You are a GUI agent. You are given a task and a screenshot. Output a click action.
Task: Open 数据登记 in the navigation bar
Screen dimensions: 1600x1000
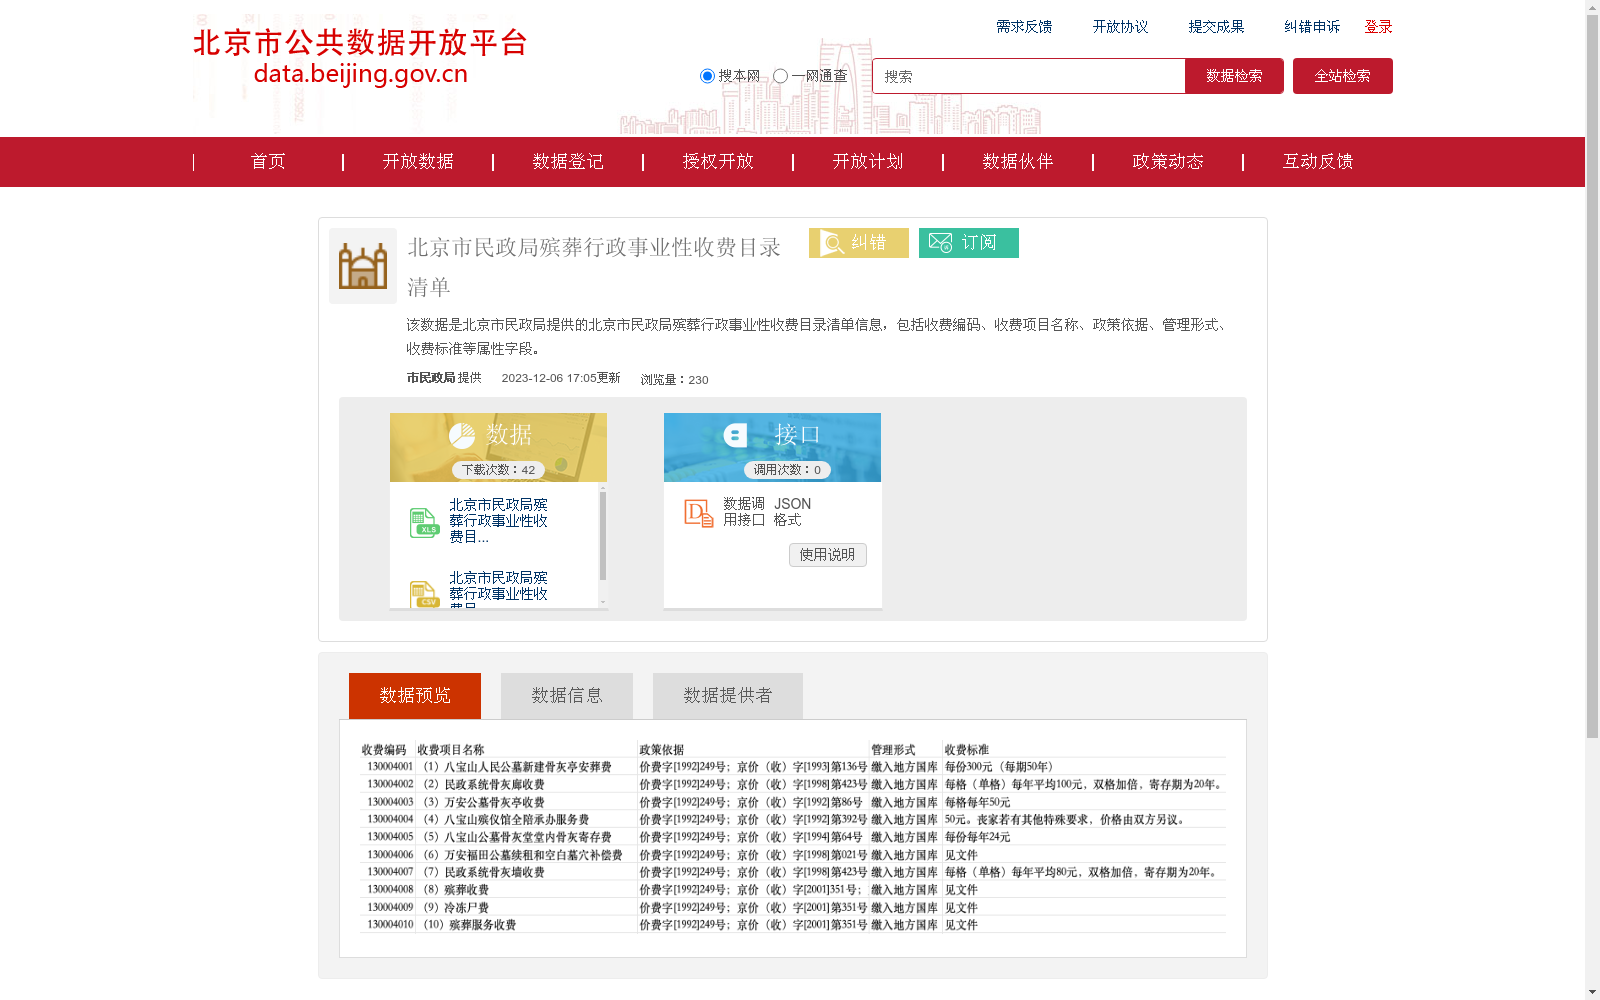pyautogui.click(x=568, y=162)
